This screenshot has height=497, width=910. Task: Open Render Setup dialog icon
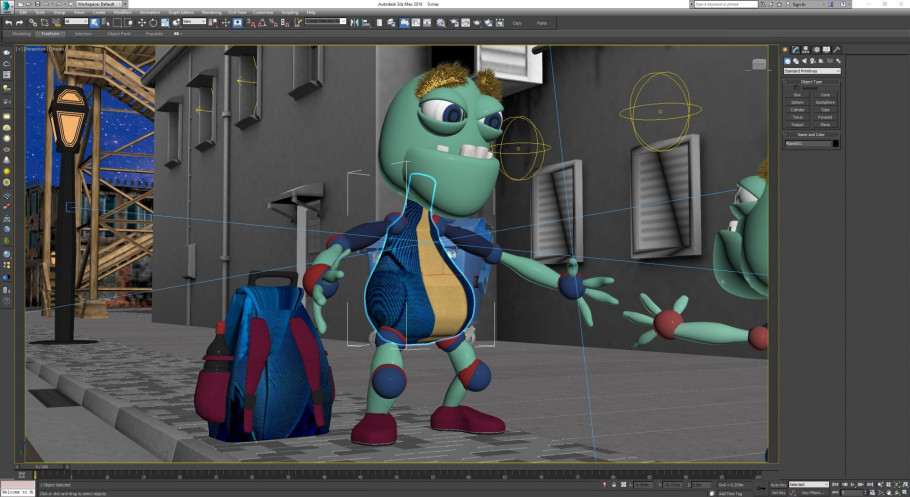tap(454, 23)
